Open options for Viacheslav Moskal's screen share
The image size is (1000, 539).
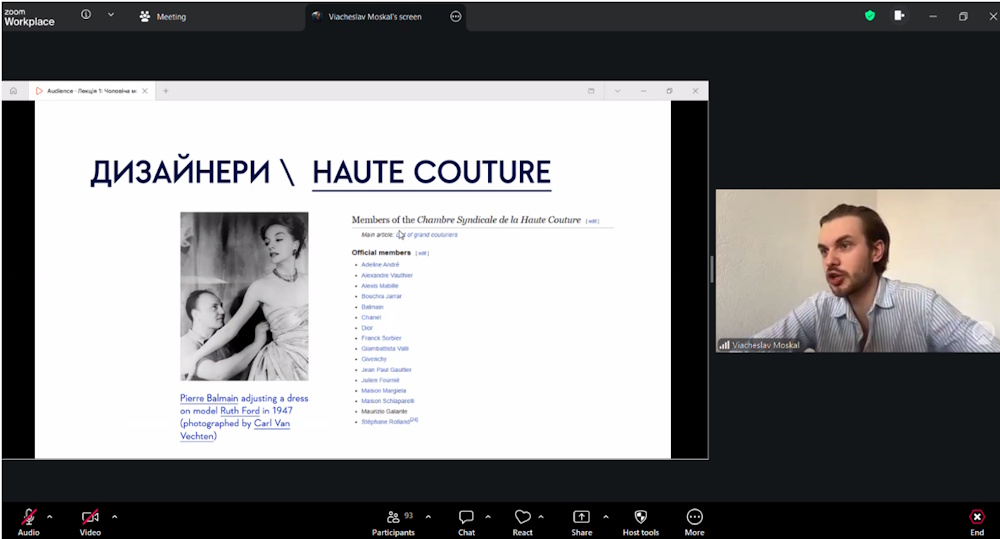(x=456, y=17)
